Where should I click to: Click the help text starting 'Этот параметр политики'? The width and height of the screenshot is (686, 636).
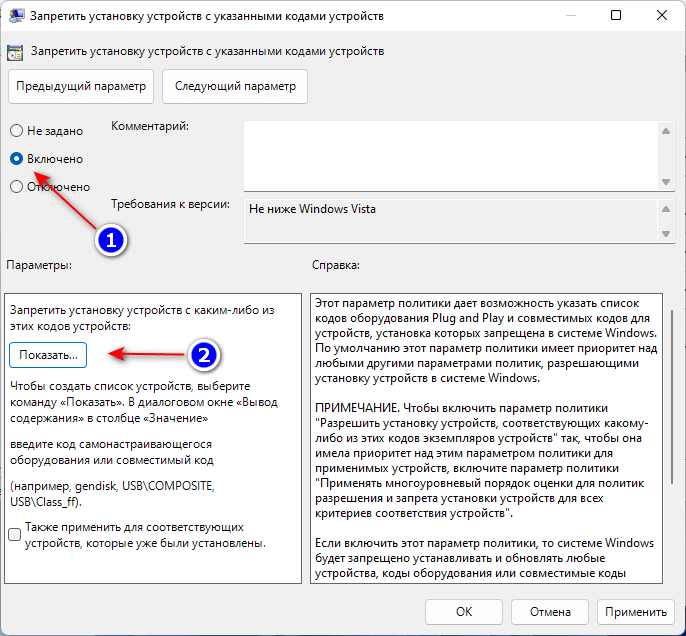pos(486,340)
